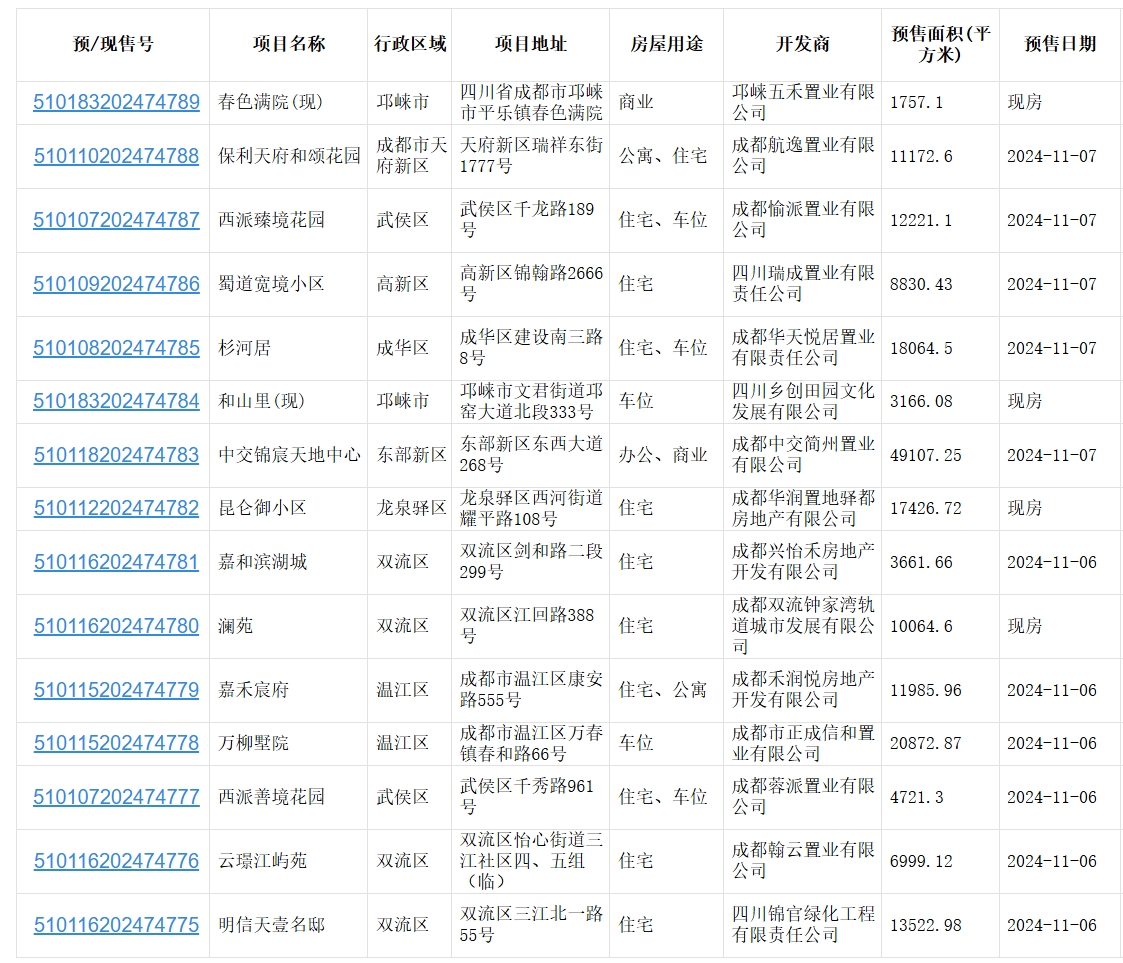Open presale number 510116202474781 link

tap(116, 562)
